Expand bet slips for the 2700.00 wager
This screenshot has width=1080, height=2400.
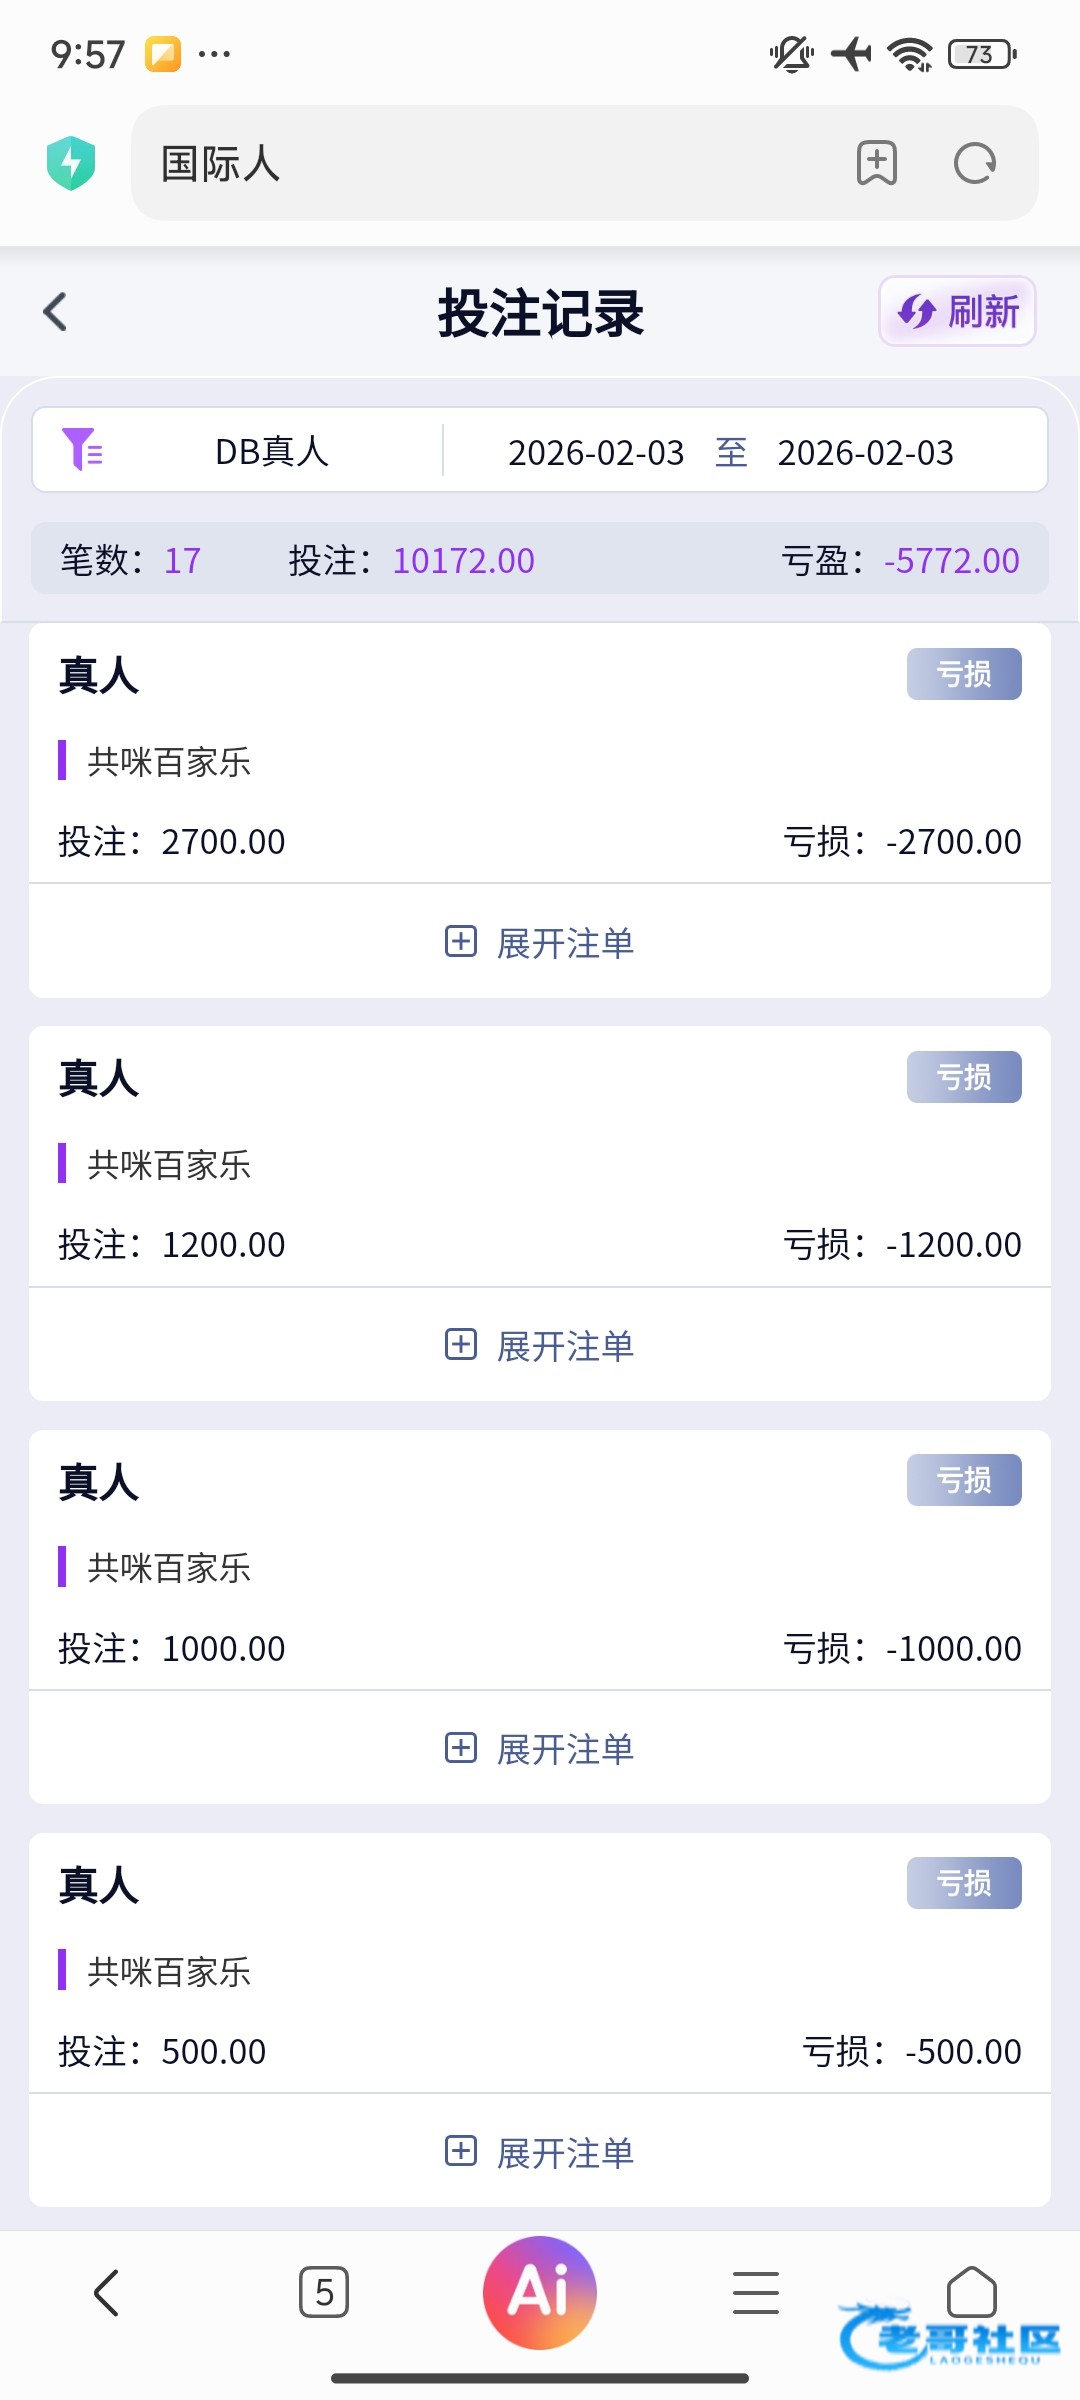(540, 942)
